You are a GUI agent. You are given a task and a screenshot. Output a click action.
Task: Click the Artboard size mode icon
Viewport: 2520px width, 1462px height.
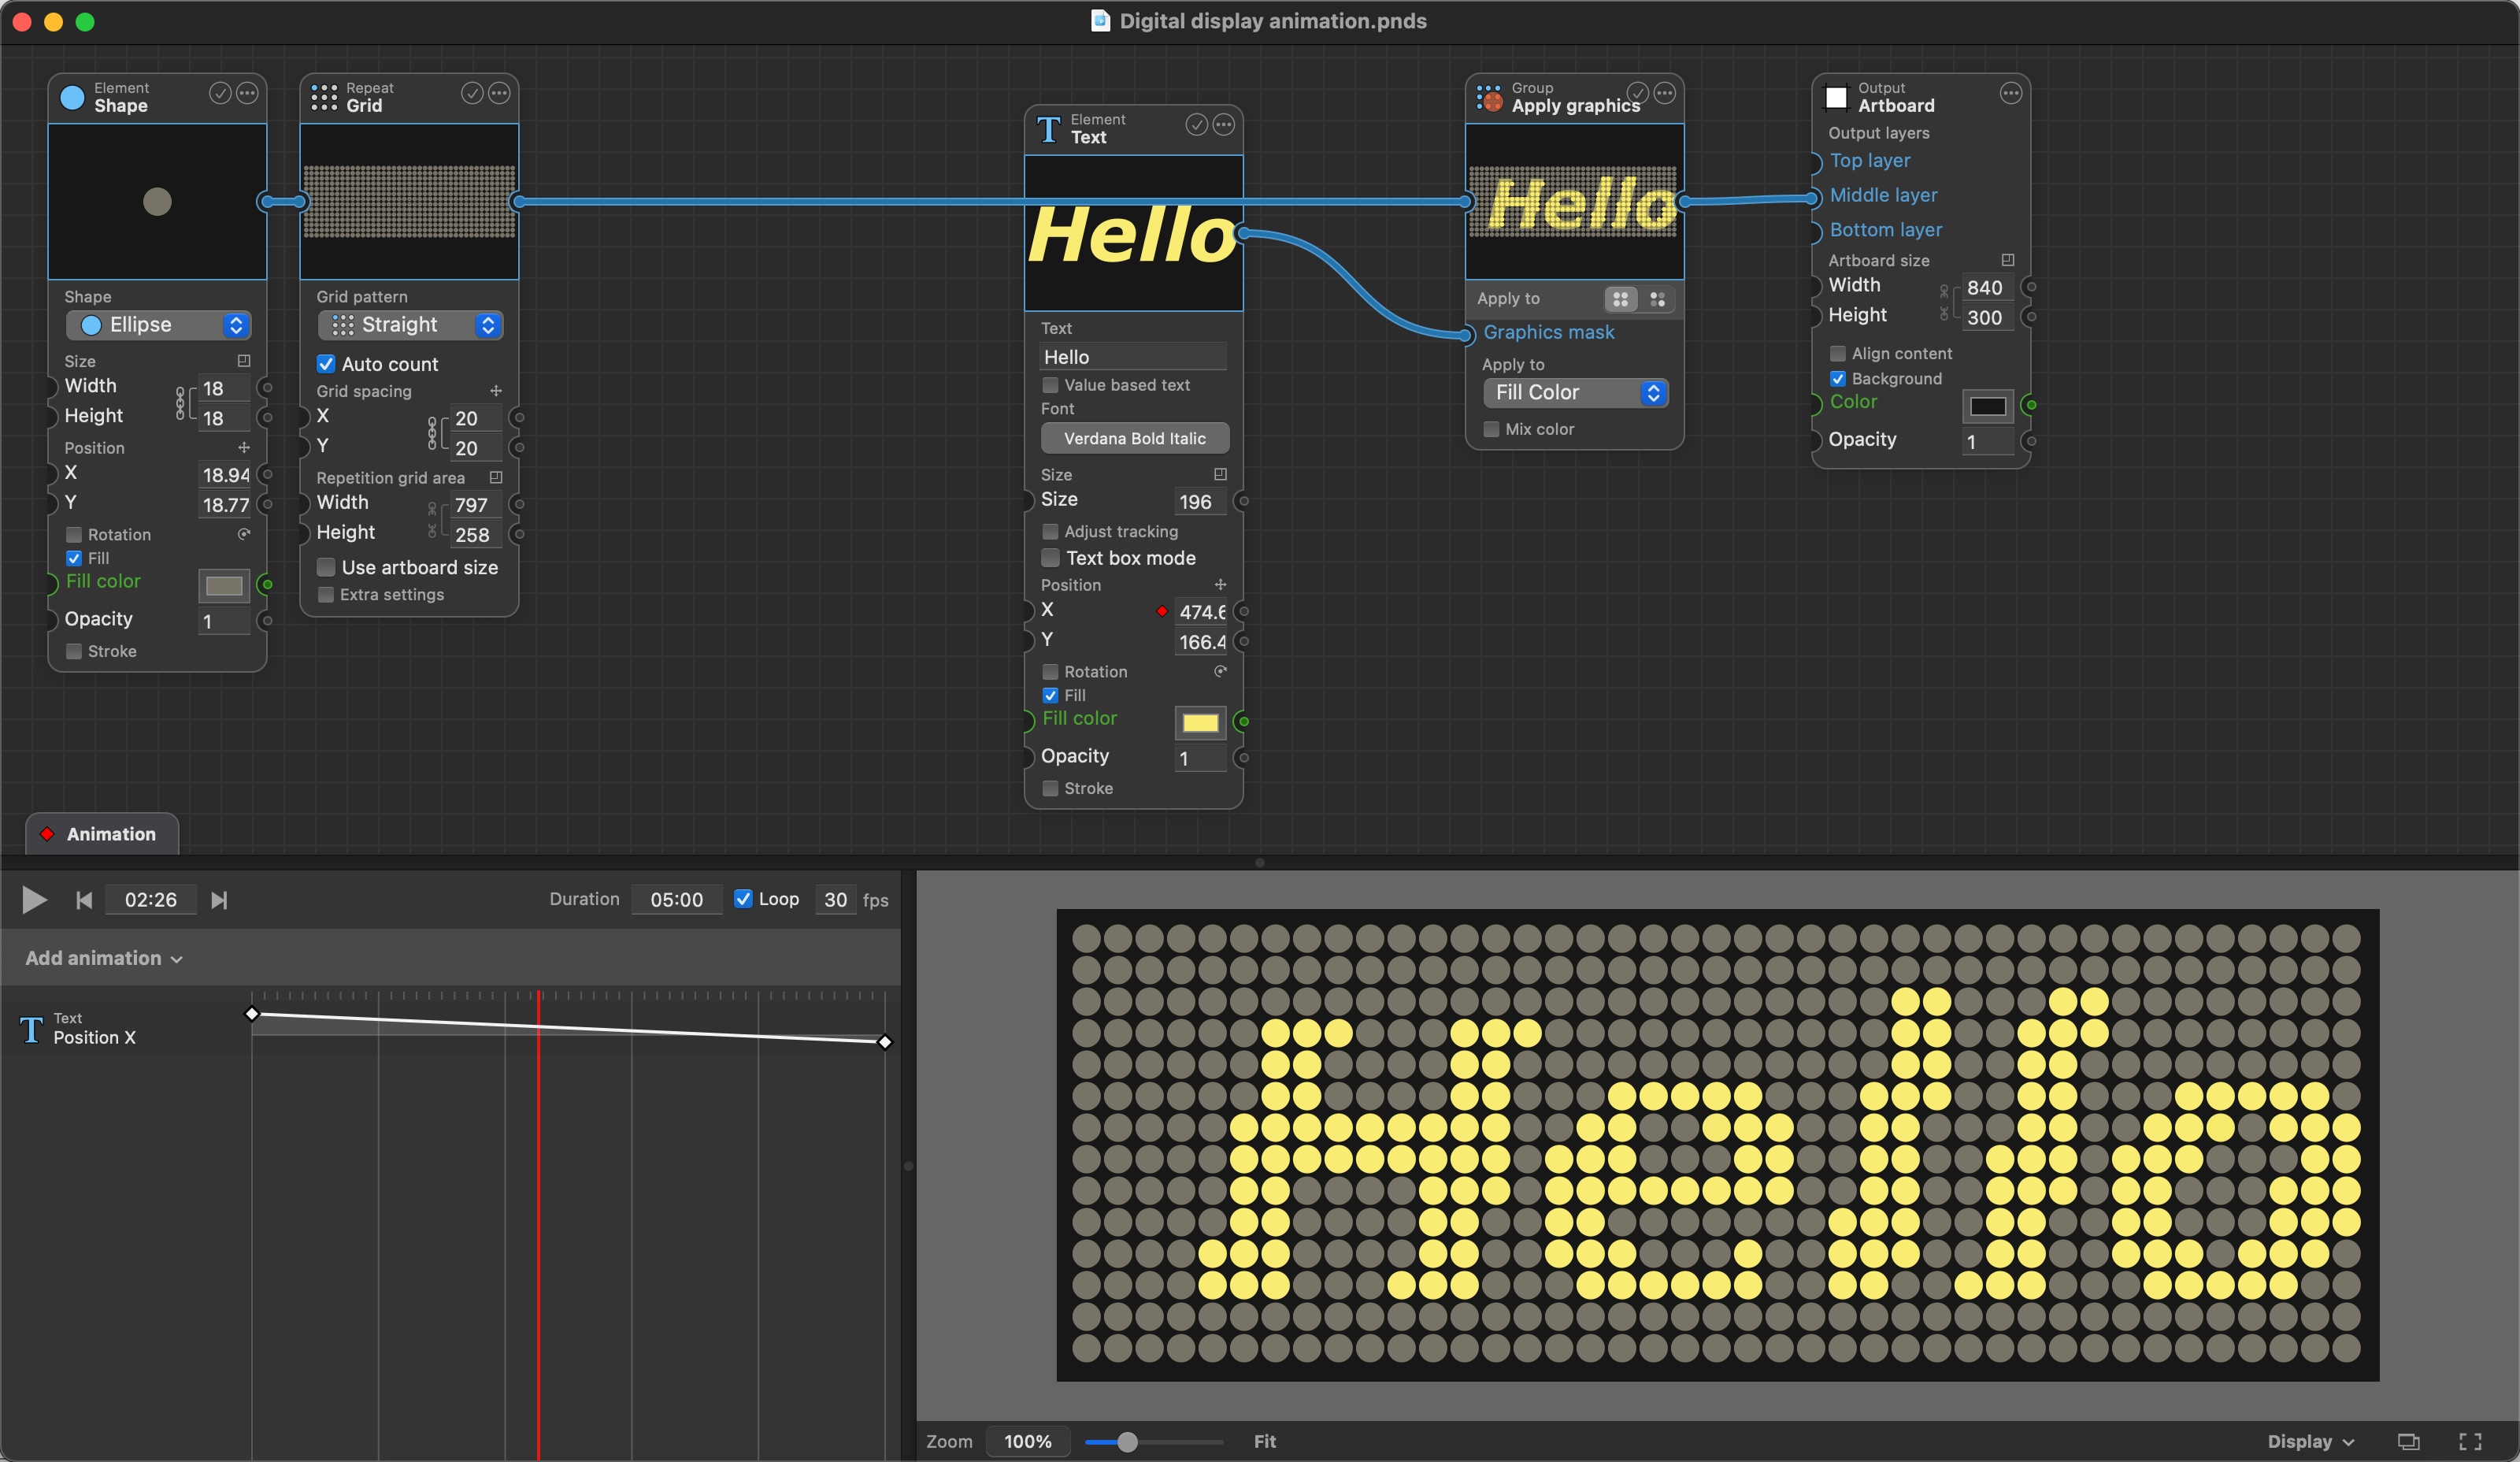coord(2007,260)
